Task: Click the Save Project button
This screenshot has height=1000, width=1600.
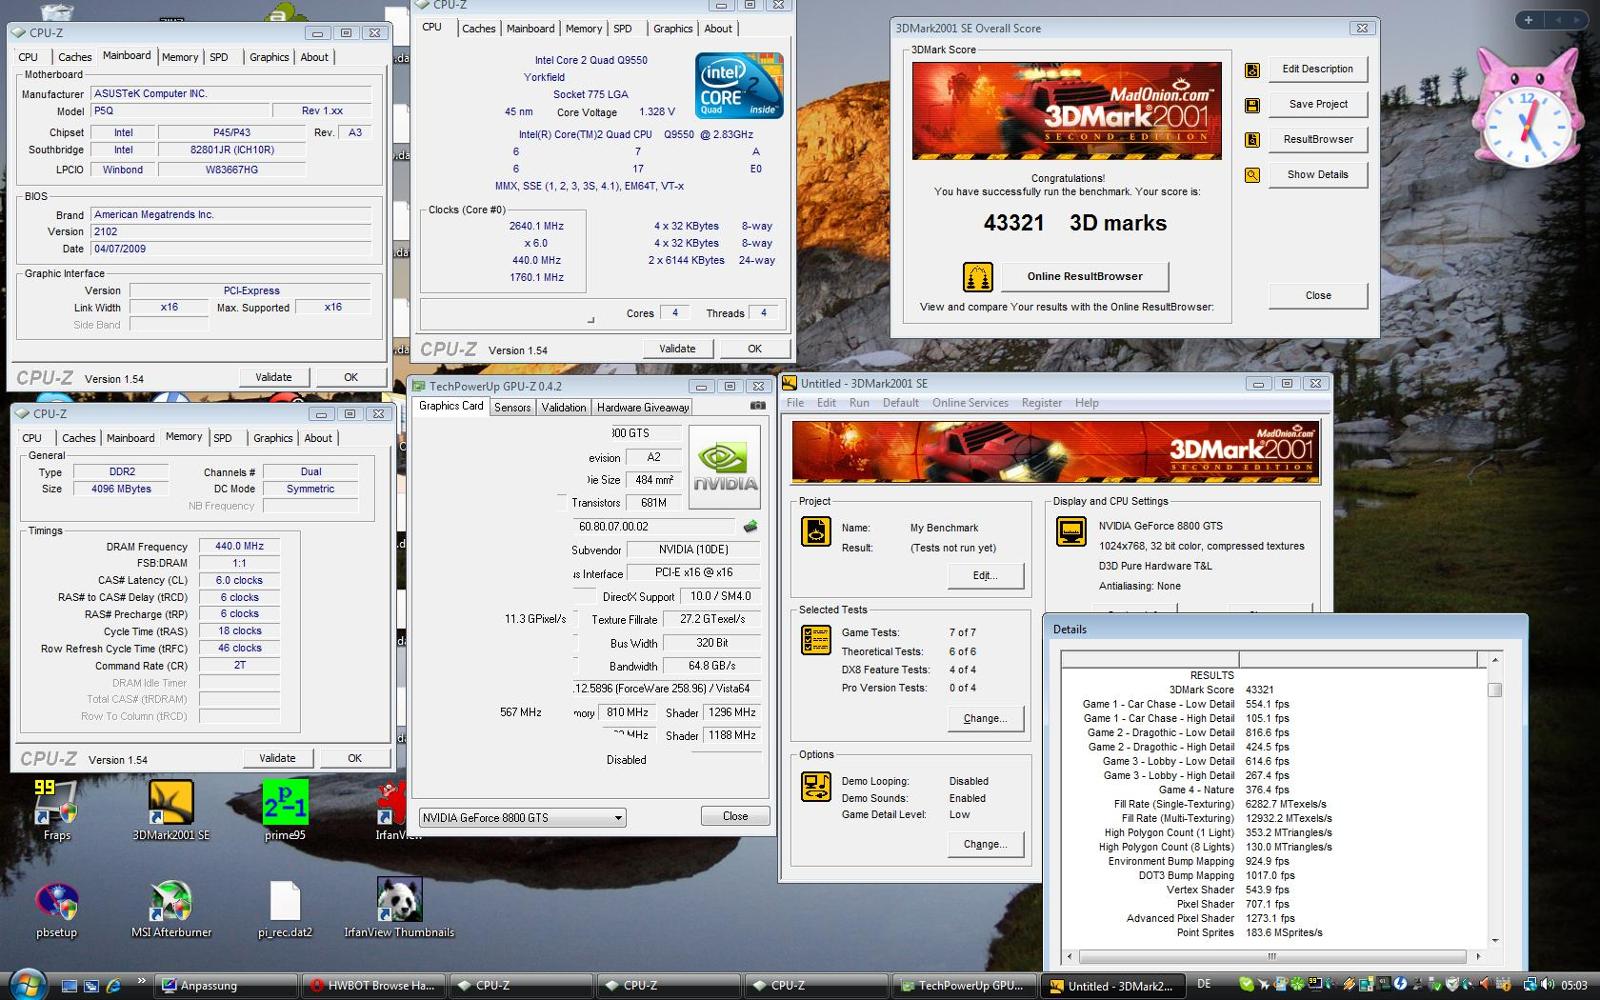Action: (x=1317, y=104)
